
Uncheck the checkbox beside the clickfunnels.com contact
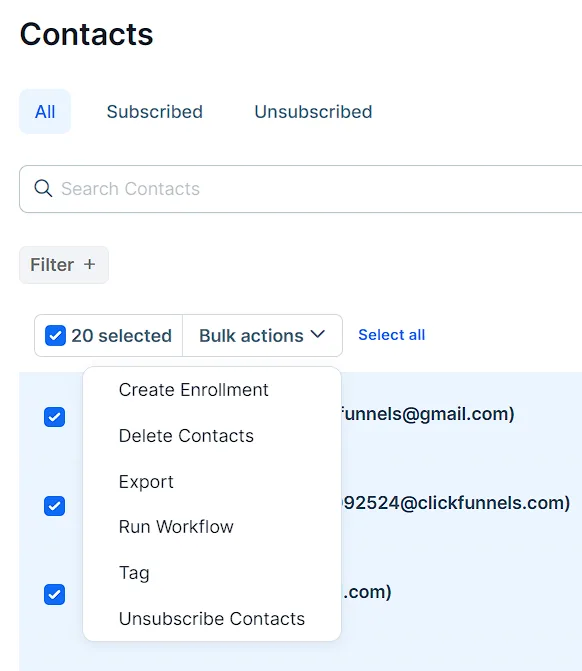[54, 506]
